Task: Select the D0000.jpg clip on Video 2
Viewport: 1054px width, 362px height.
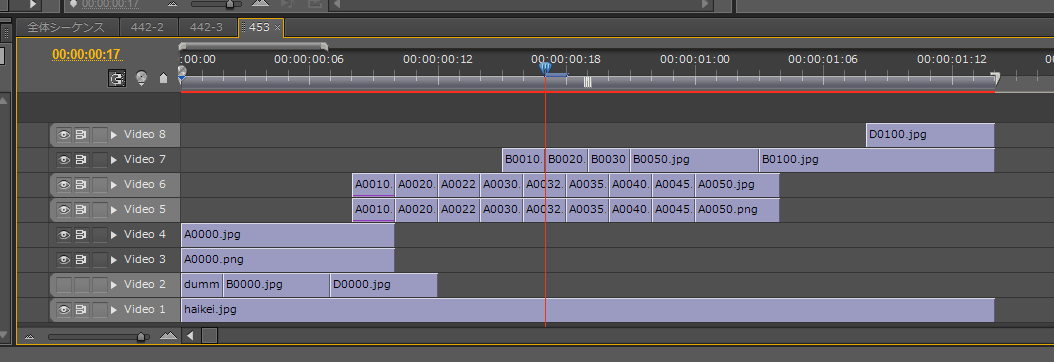Action: [x=384, y=285]
